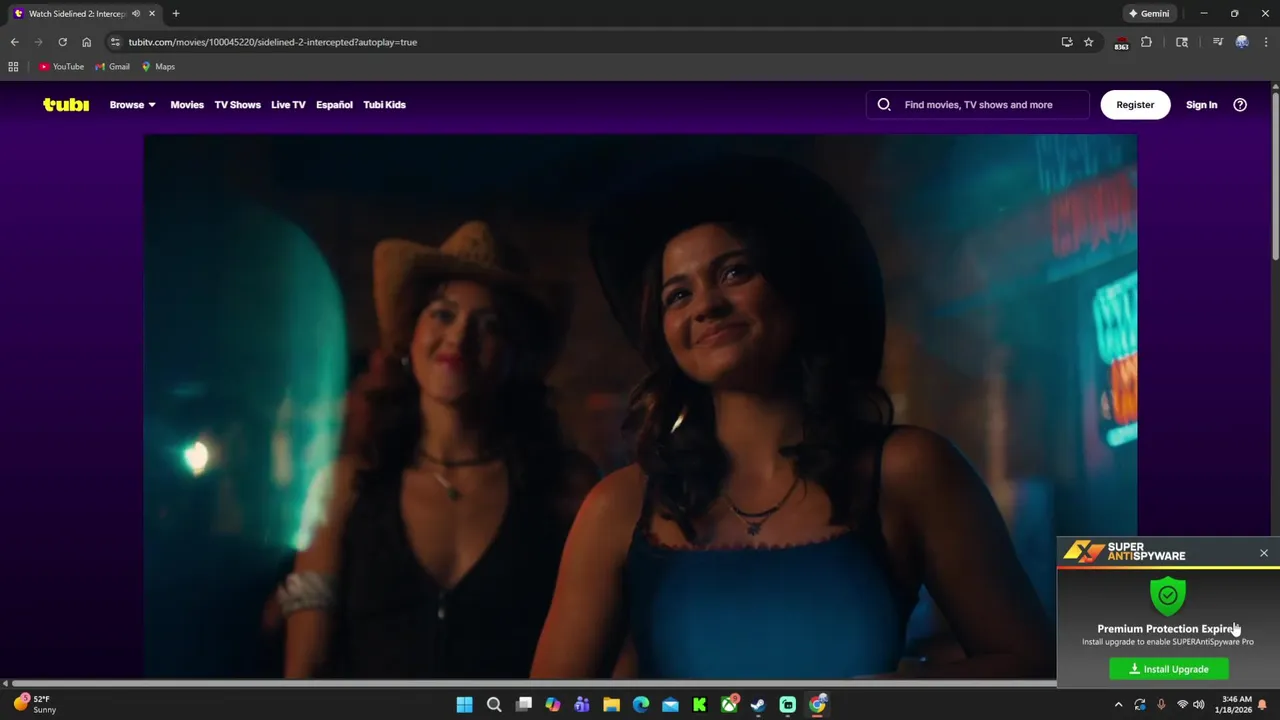Launch Microsoft Edge from taskbar
The width and height of the screenshot is (1280, 720).
(641, 705)
